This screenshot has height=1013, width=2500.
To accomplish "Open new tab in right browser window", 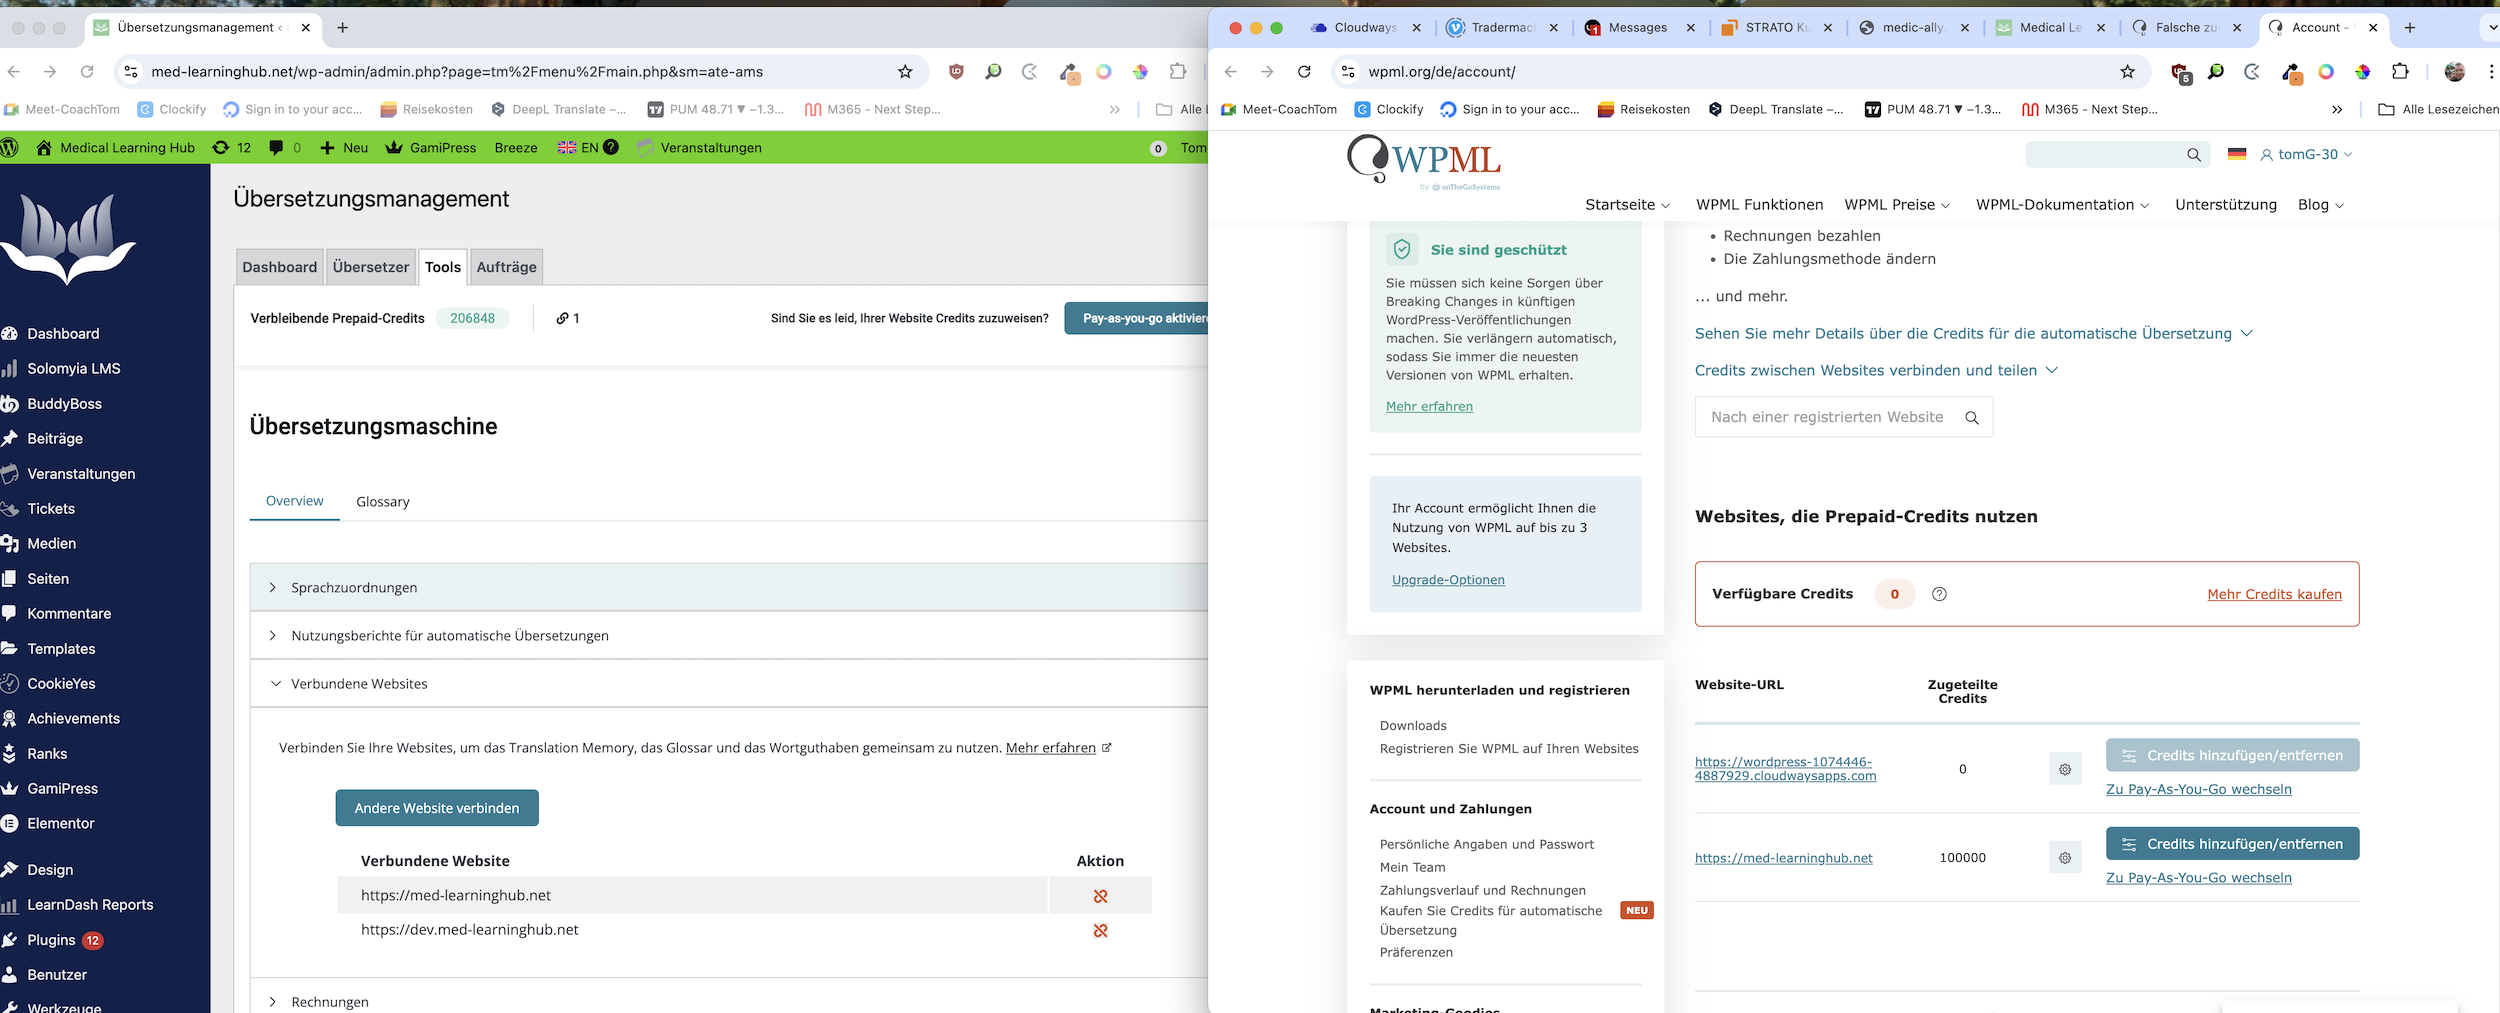I will 2410,28.
